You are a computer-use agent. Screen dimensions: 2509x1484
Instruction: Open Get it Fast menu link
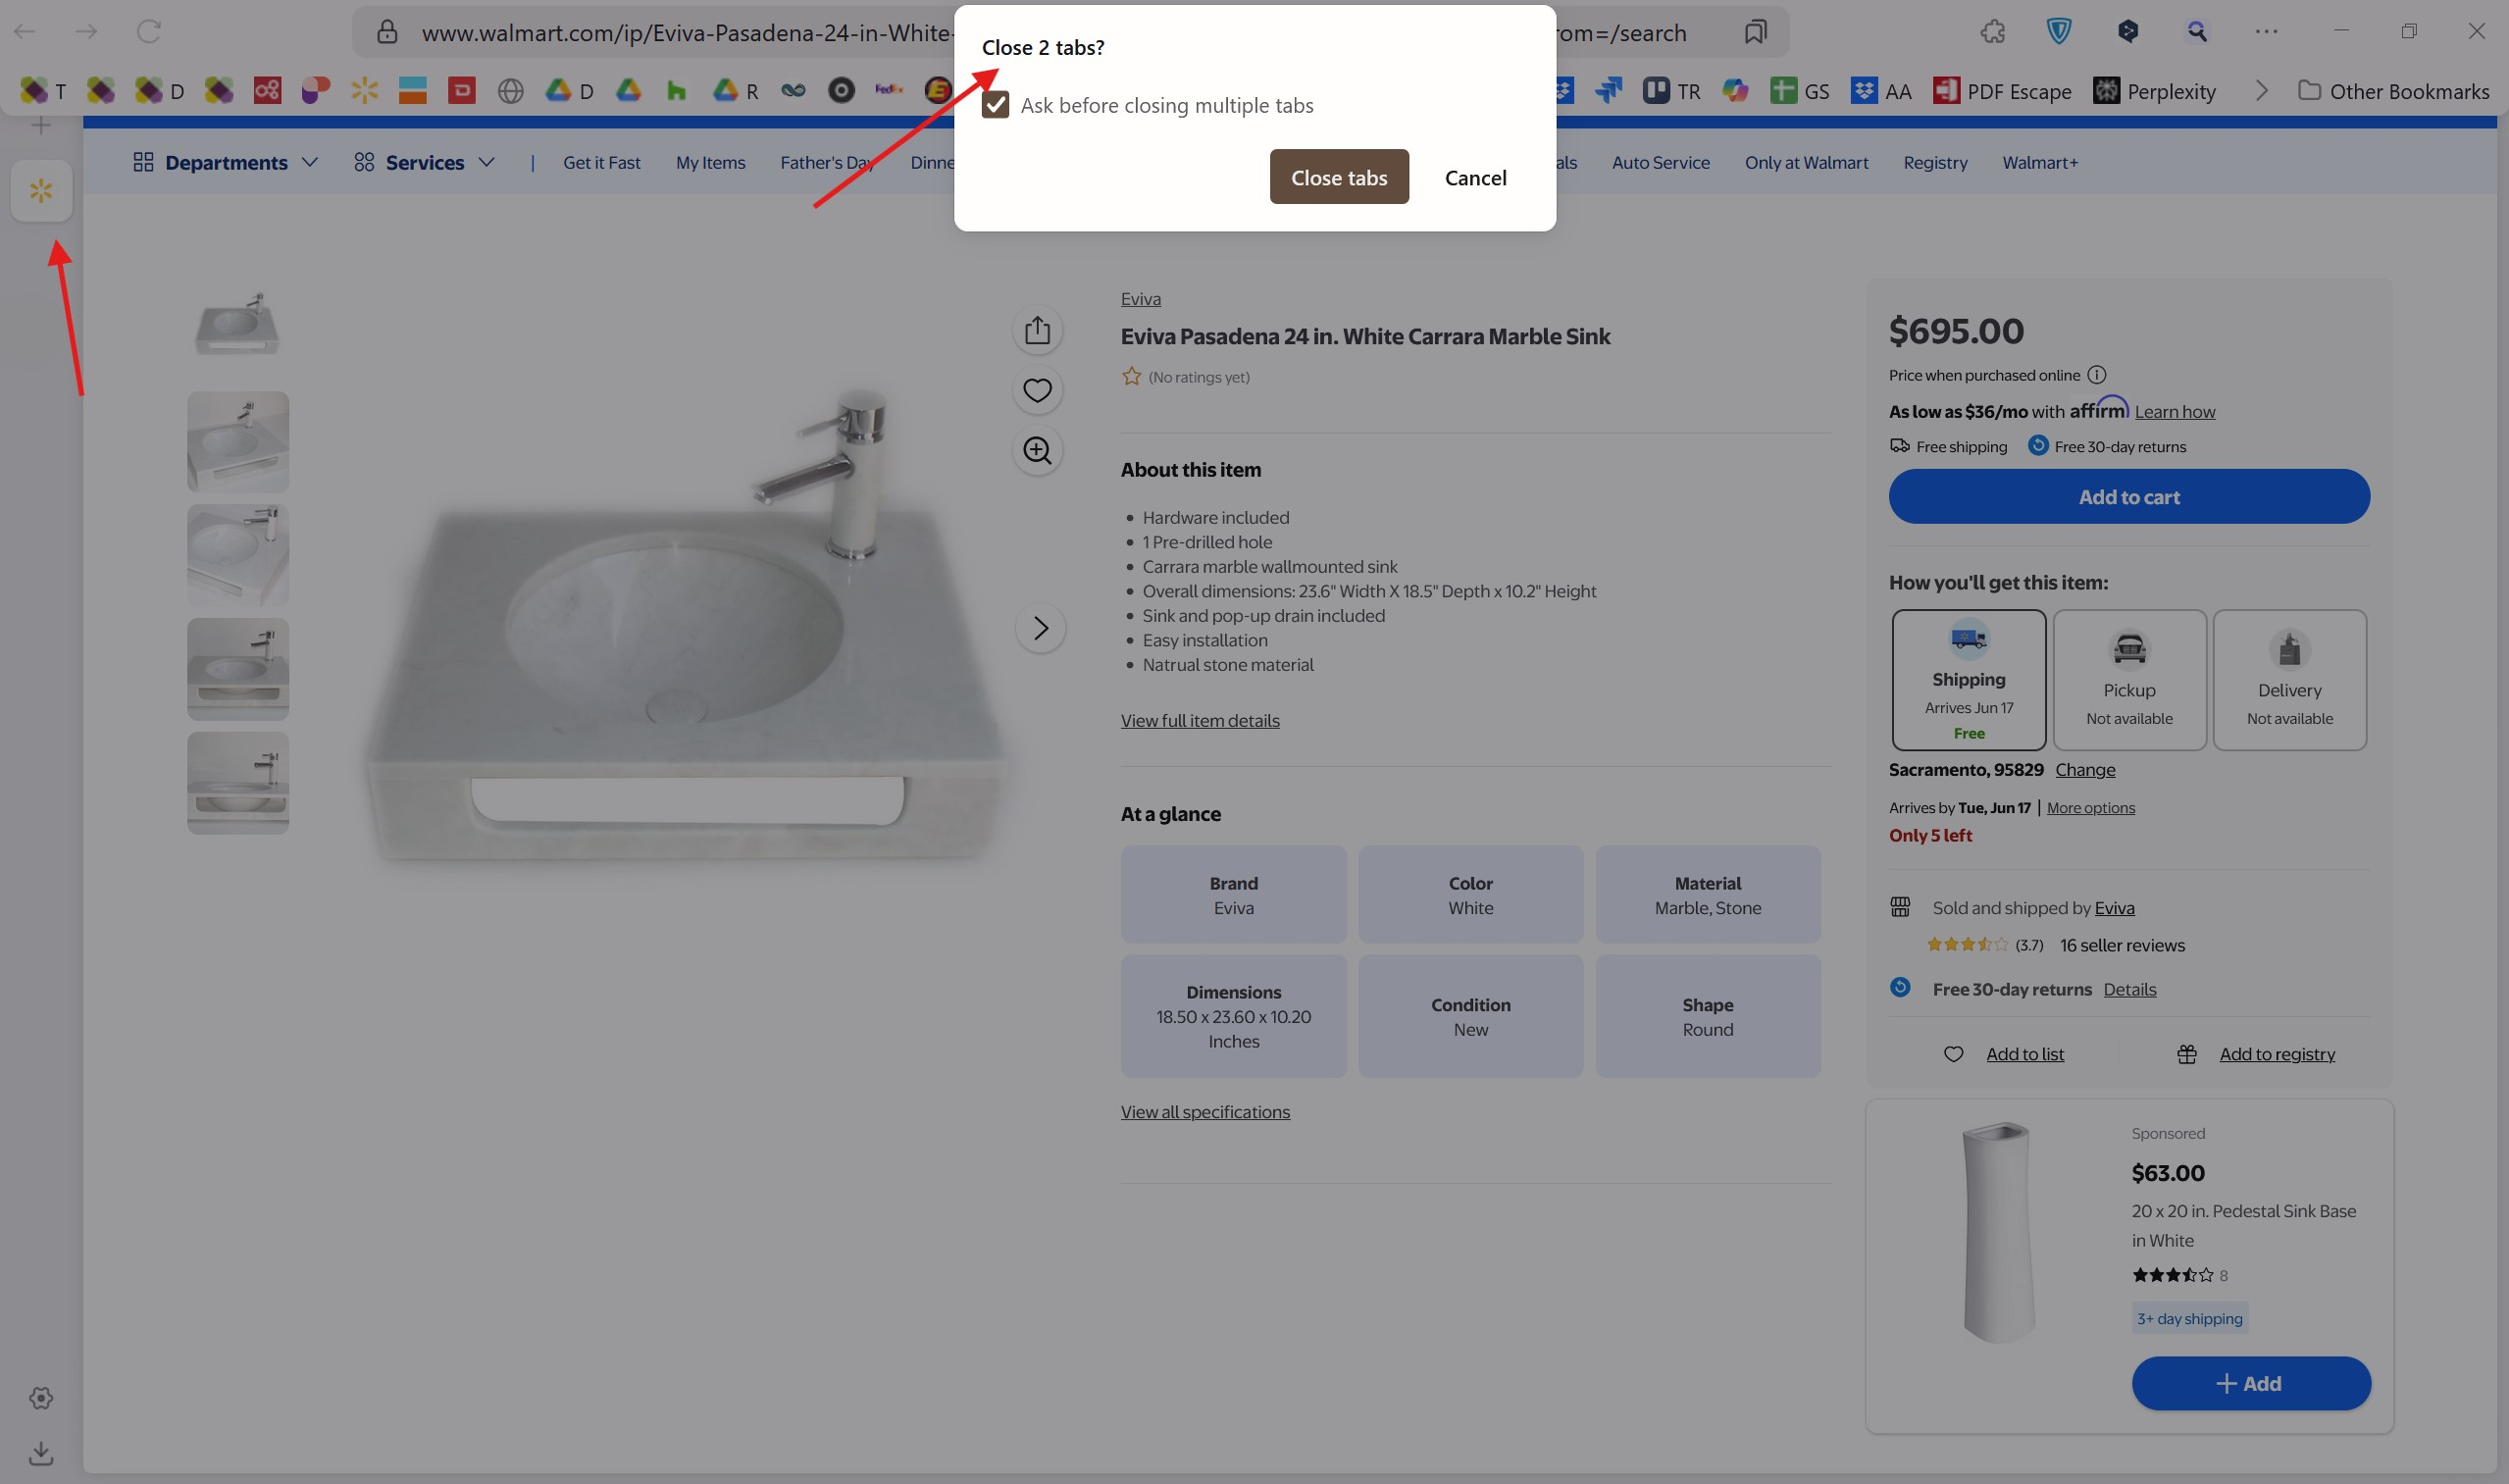pyautogui.click(x=601, y=162)
